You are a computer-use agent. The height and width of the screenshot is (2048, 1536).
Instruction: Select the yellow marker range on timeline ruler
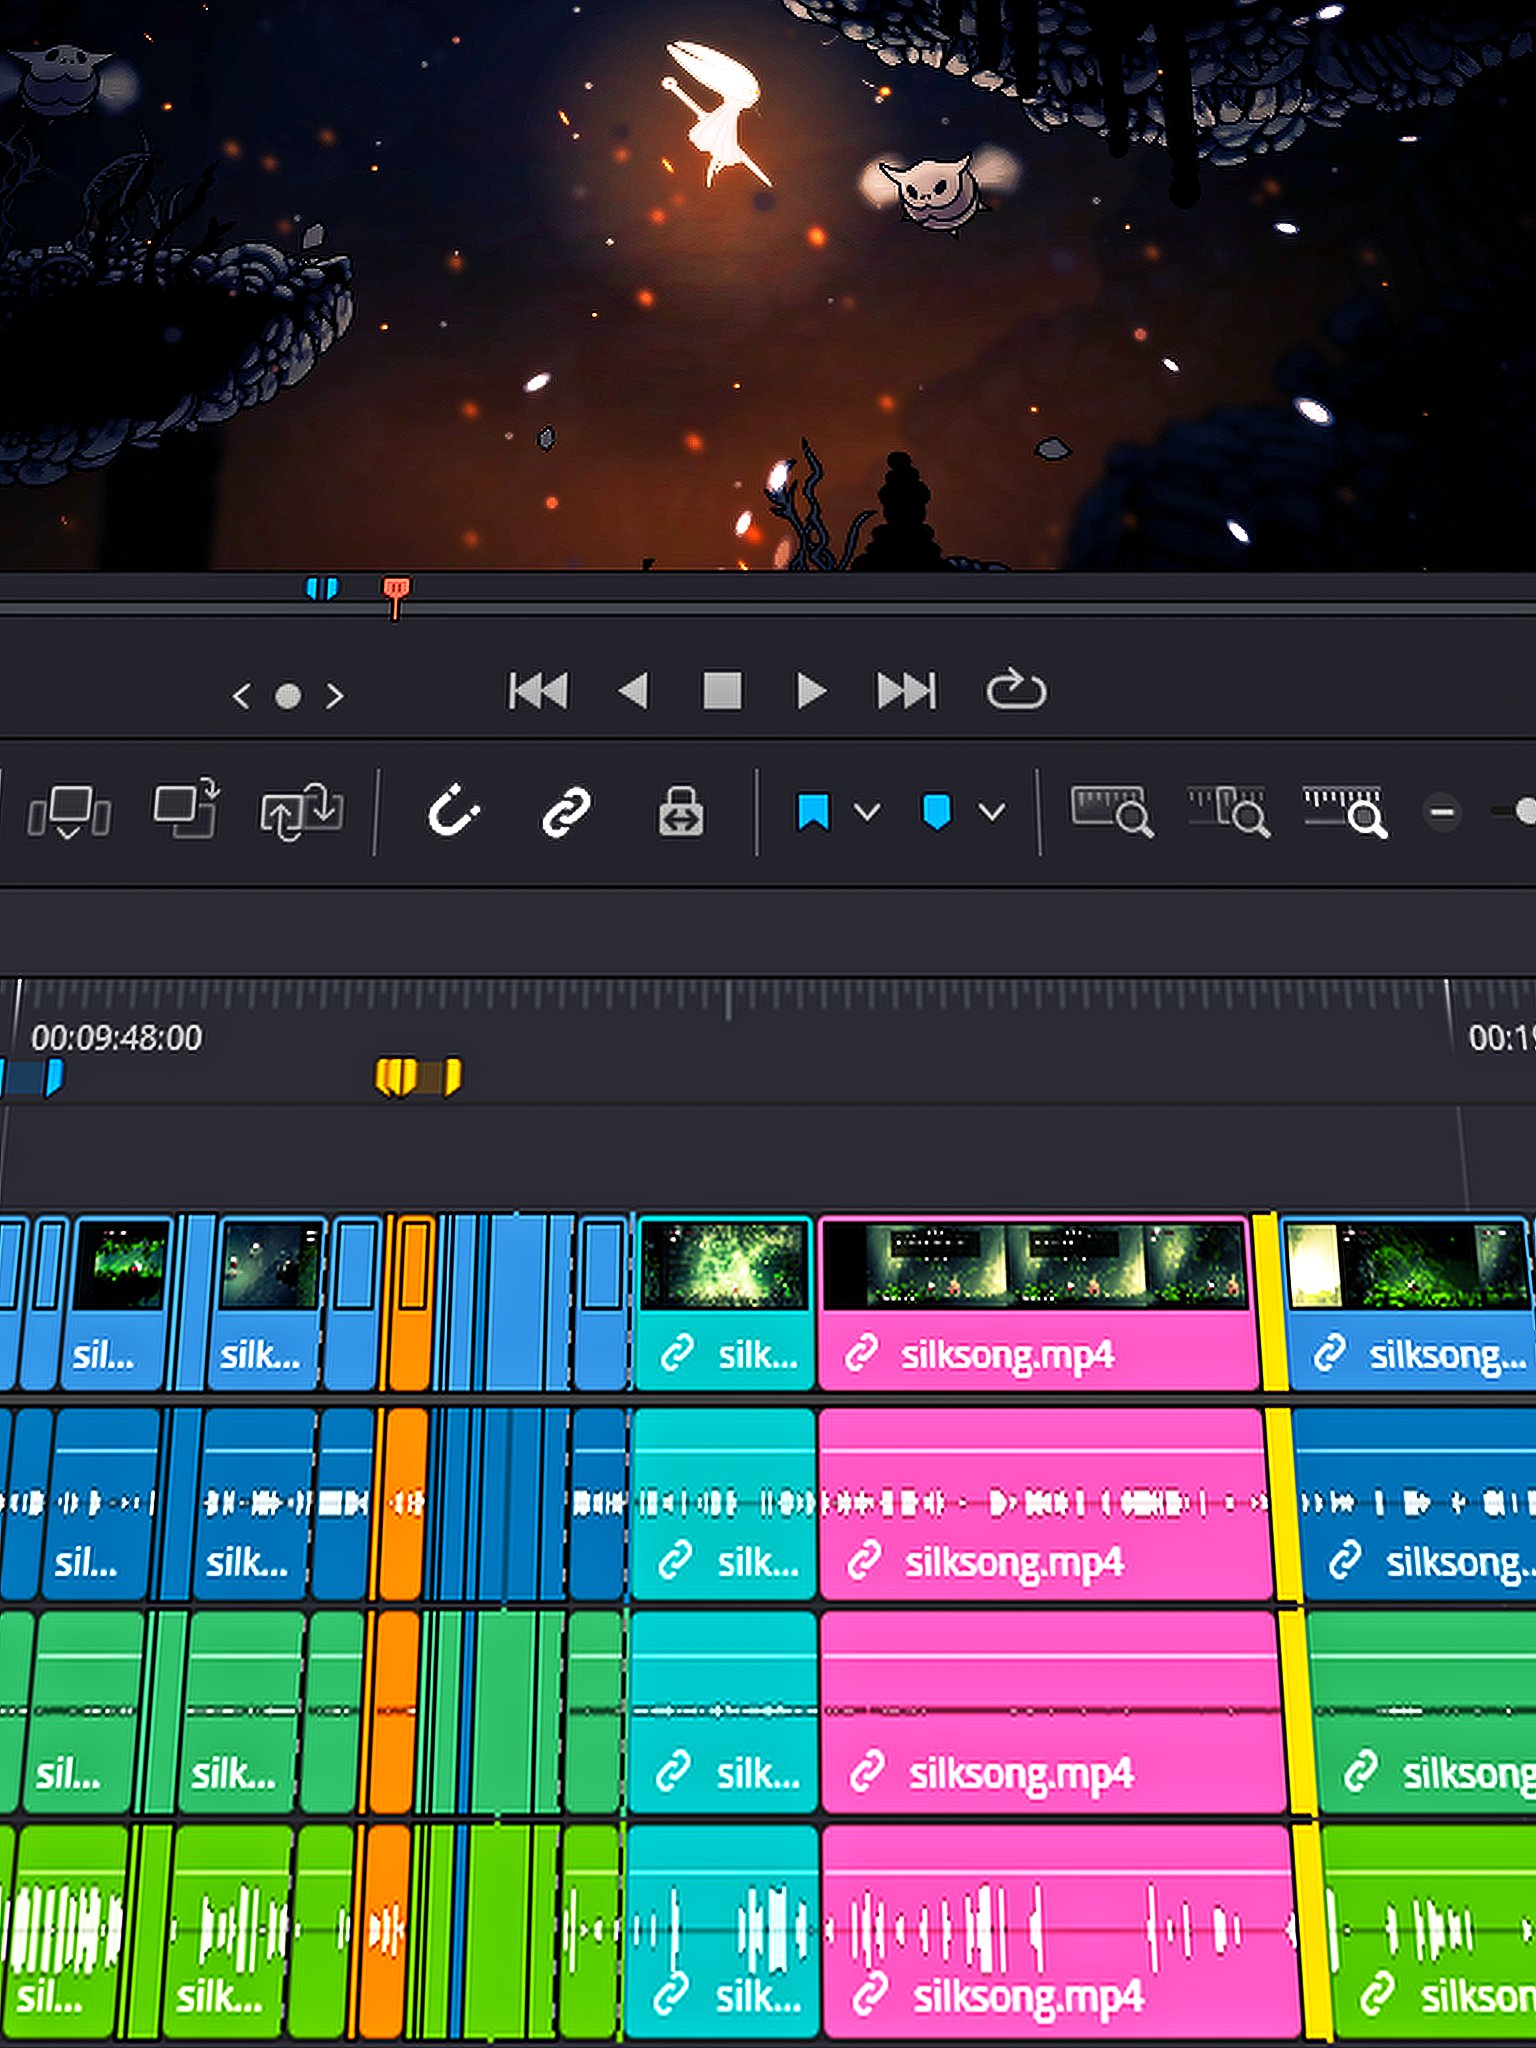(x=418, y=1077)
